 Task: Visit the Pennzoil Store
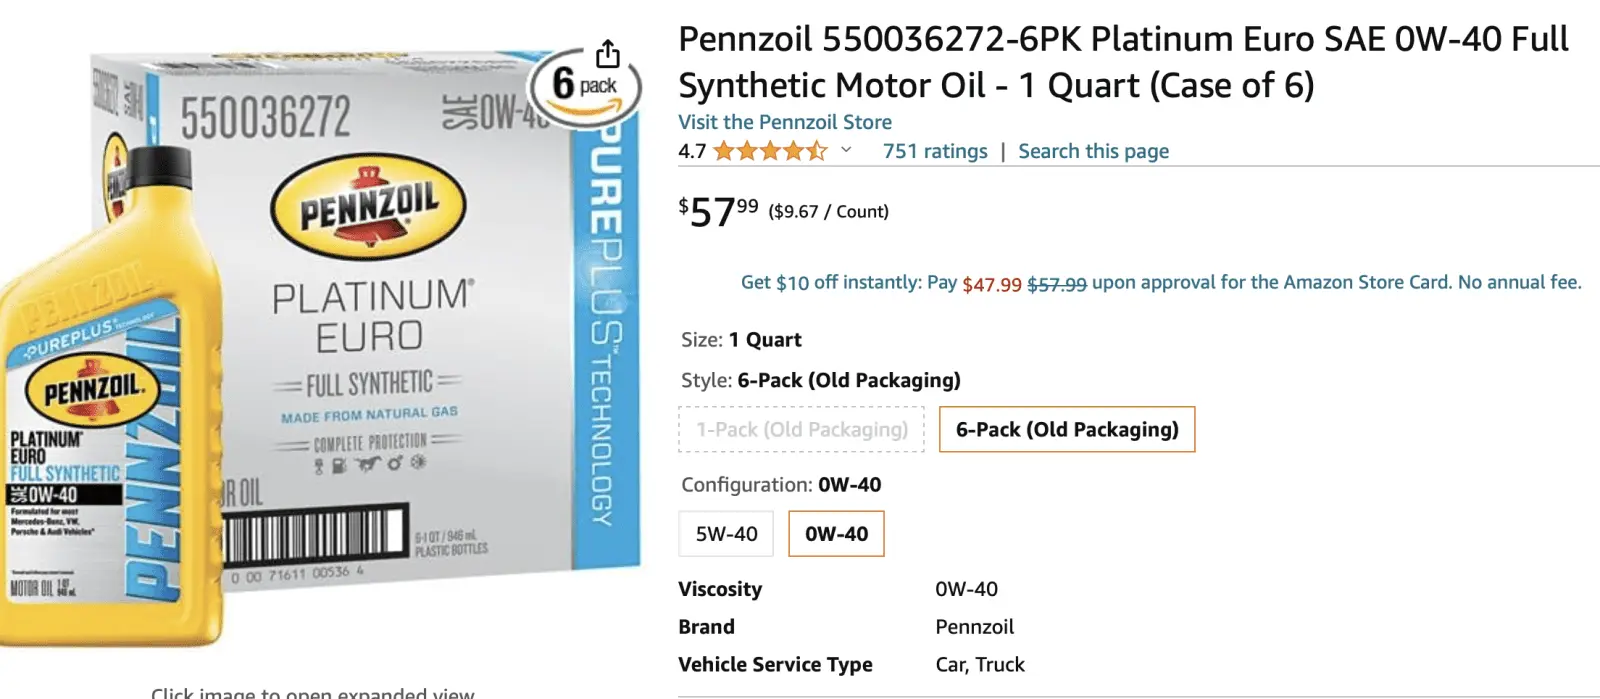pos(785,122)
